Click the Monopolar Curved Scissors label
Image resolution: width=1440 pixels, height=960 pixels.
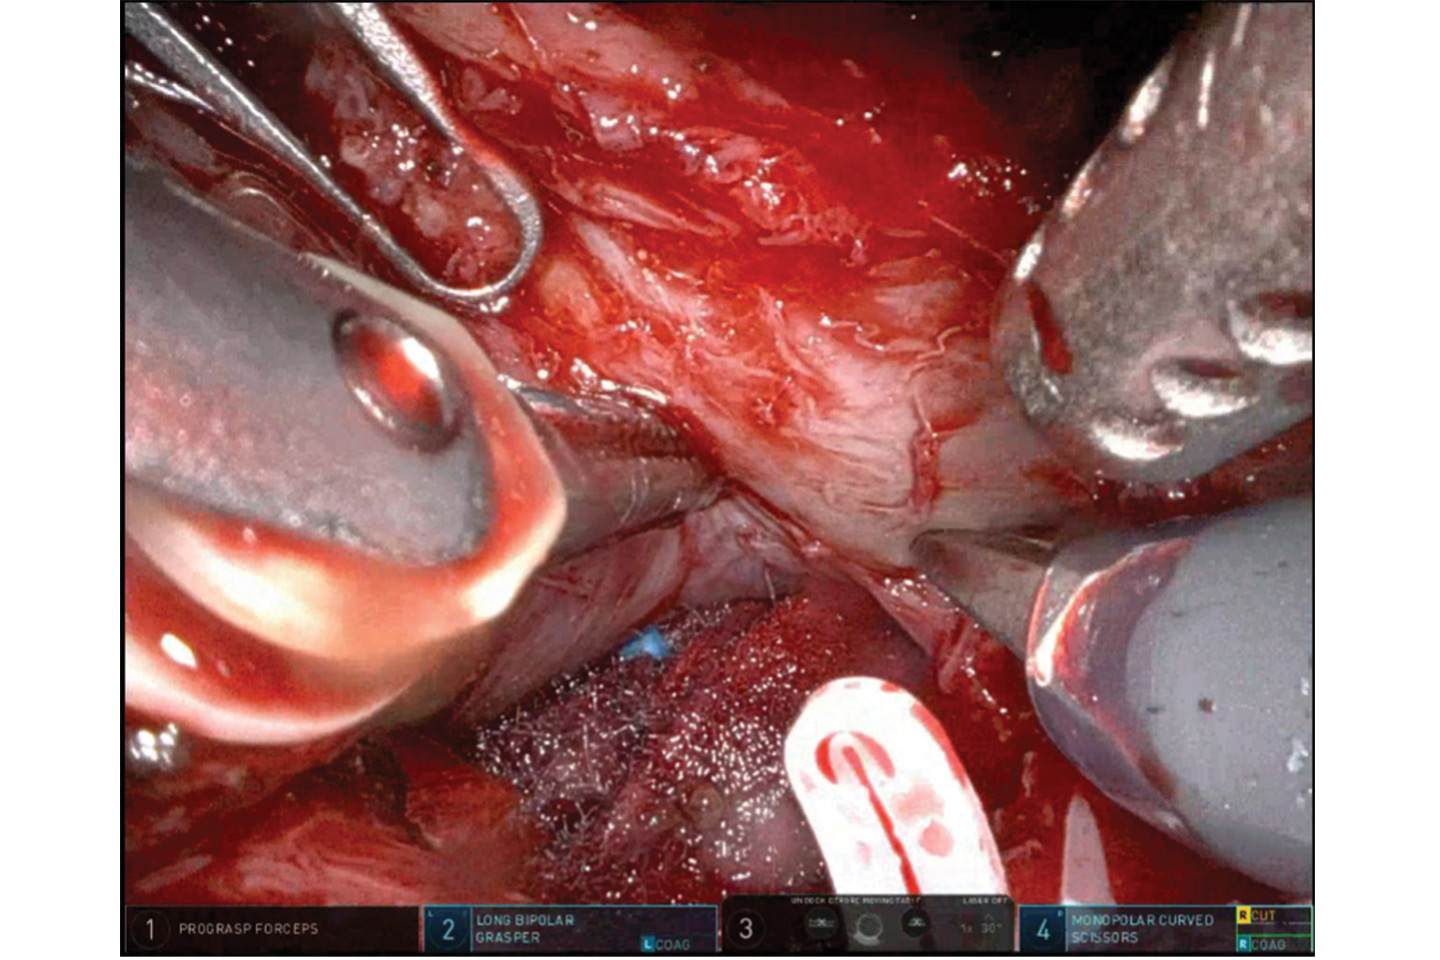point(1141,929)
